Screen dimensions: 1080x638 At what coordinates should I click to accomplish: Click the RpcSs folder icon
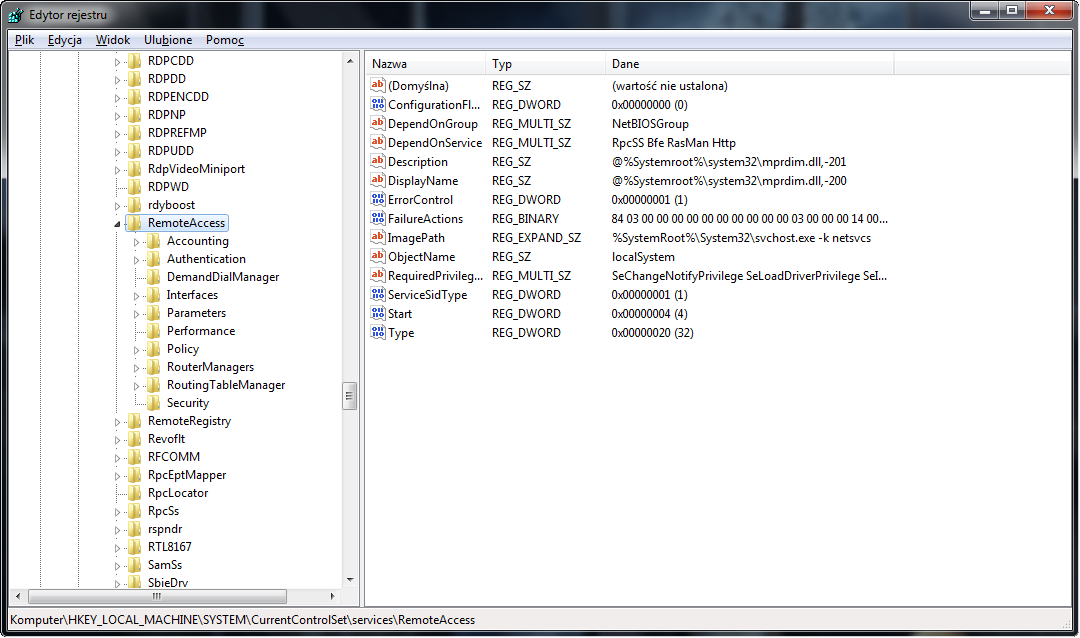point(135,511)
